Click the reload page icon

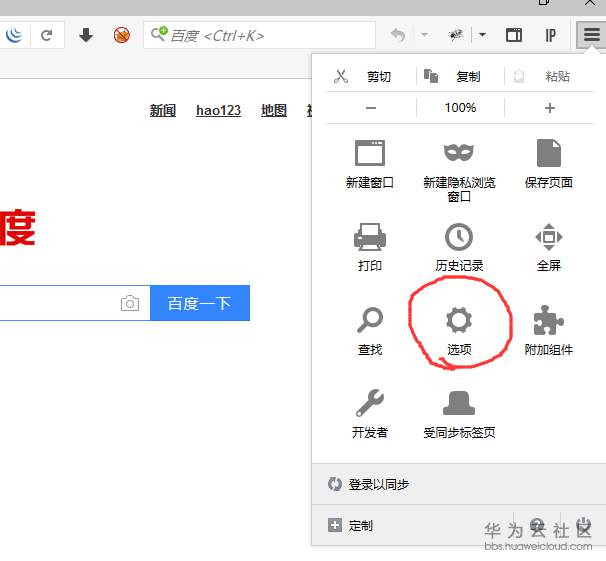[x=47, y=36]
